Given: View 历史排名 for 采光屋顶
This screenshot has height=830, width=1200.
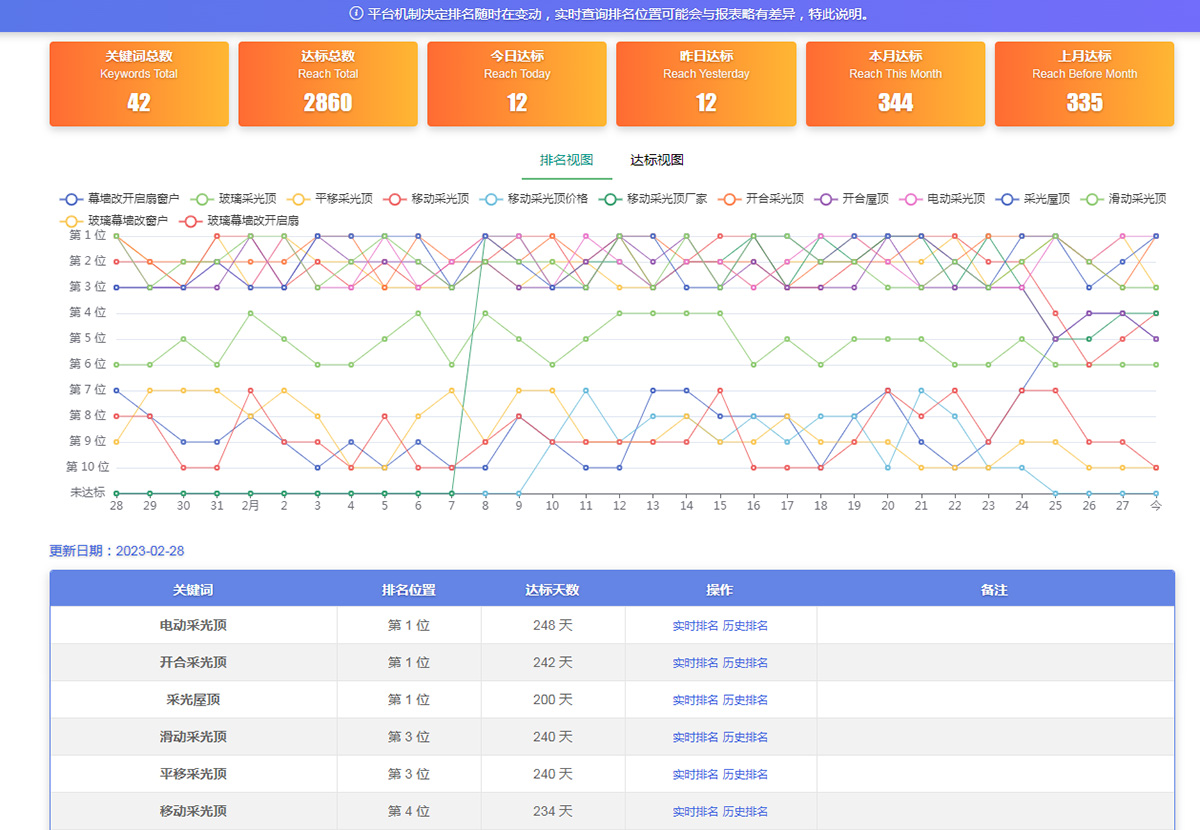Looking at the screenshot, I should point(745,700).
